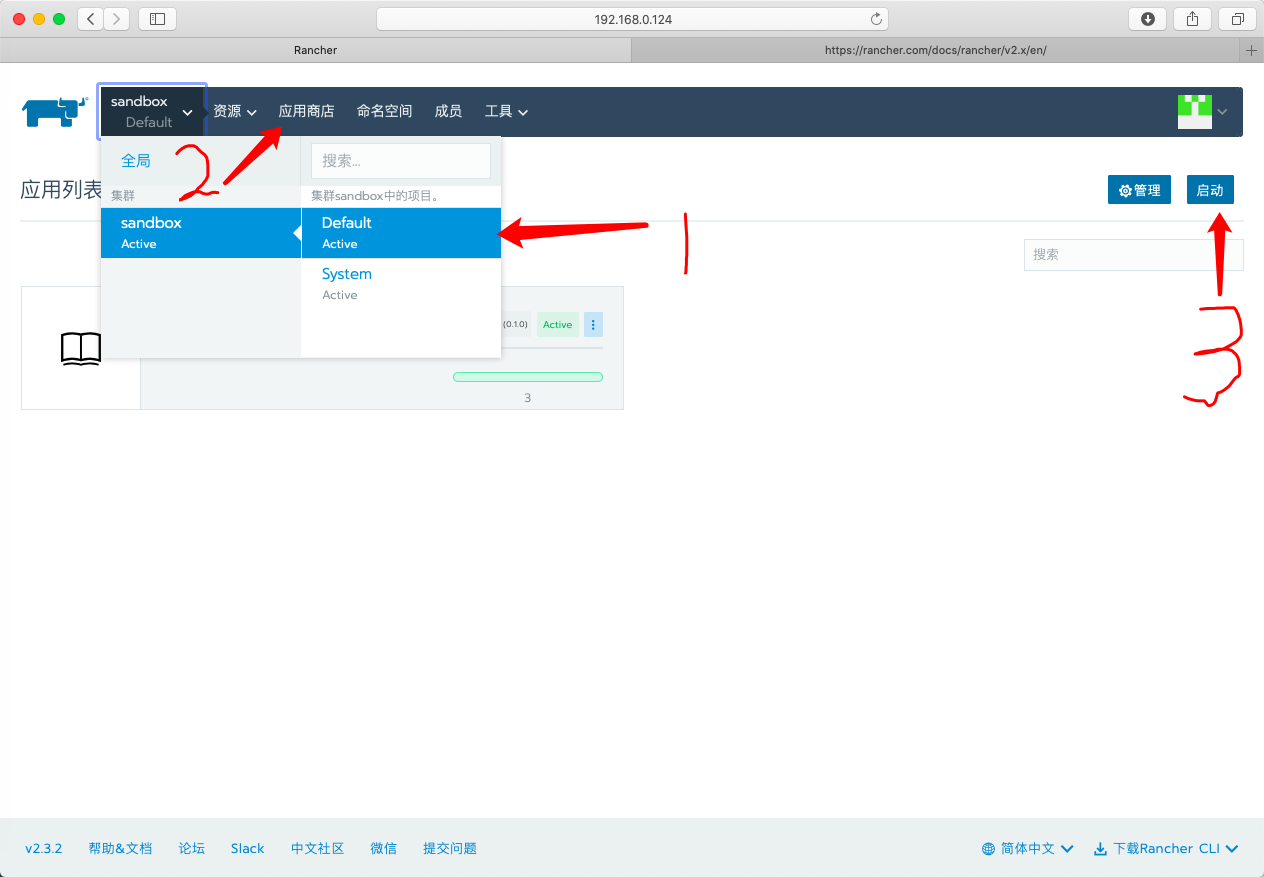
Task: Open the 帮助&文档 link
Action: [120, 848]
